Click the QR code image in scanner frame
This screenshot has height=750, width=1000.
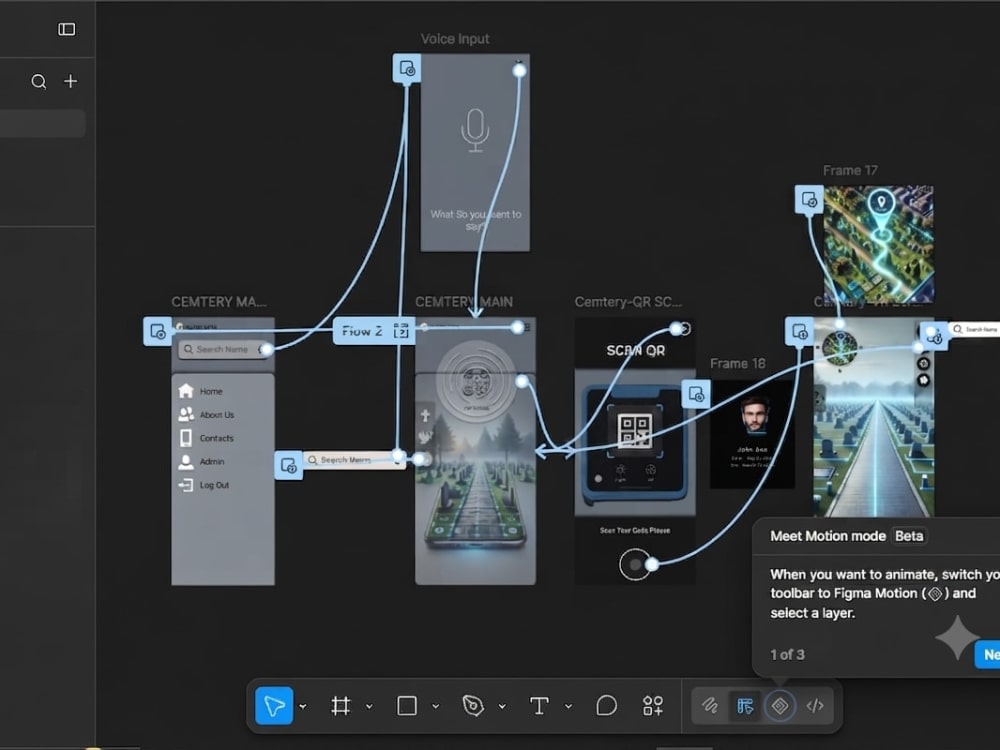635,430
